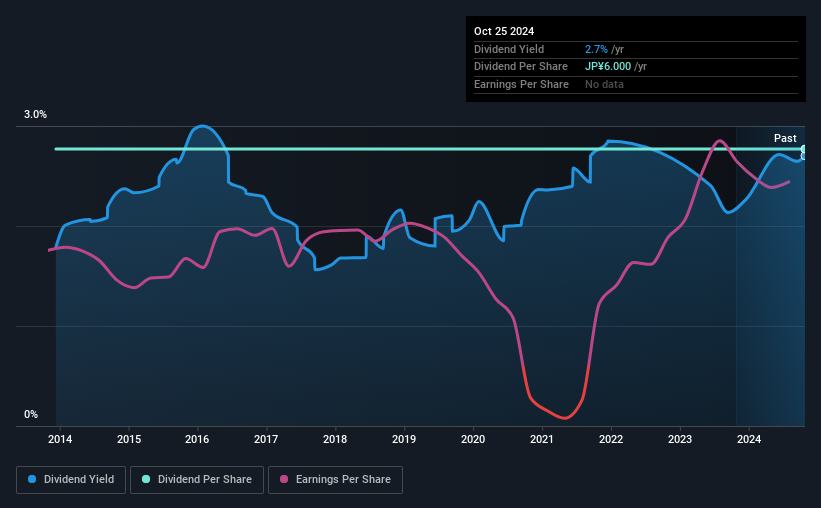Image resolution: width=821 pixels, height=508 pixels.
Task: Click the 'Oct 25 2024' tooltip date
Action: [504, 31]
